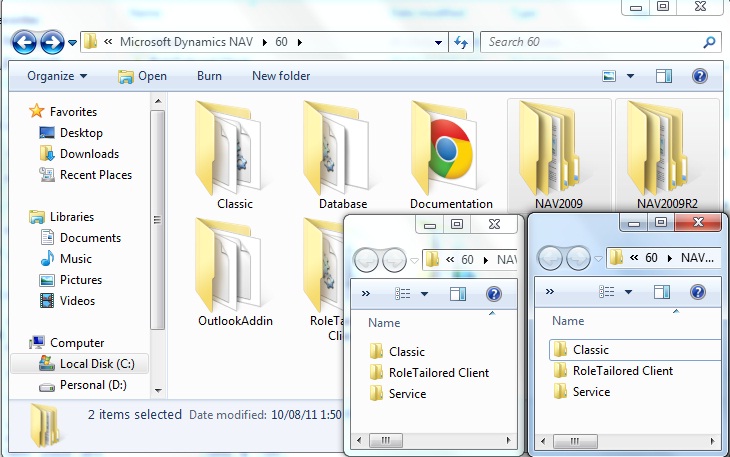Open the Pictures library
Viewport: 730px width, 457px height.
point(81,280)
